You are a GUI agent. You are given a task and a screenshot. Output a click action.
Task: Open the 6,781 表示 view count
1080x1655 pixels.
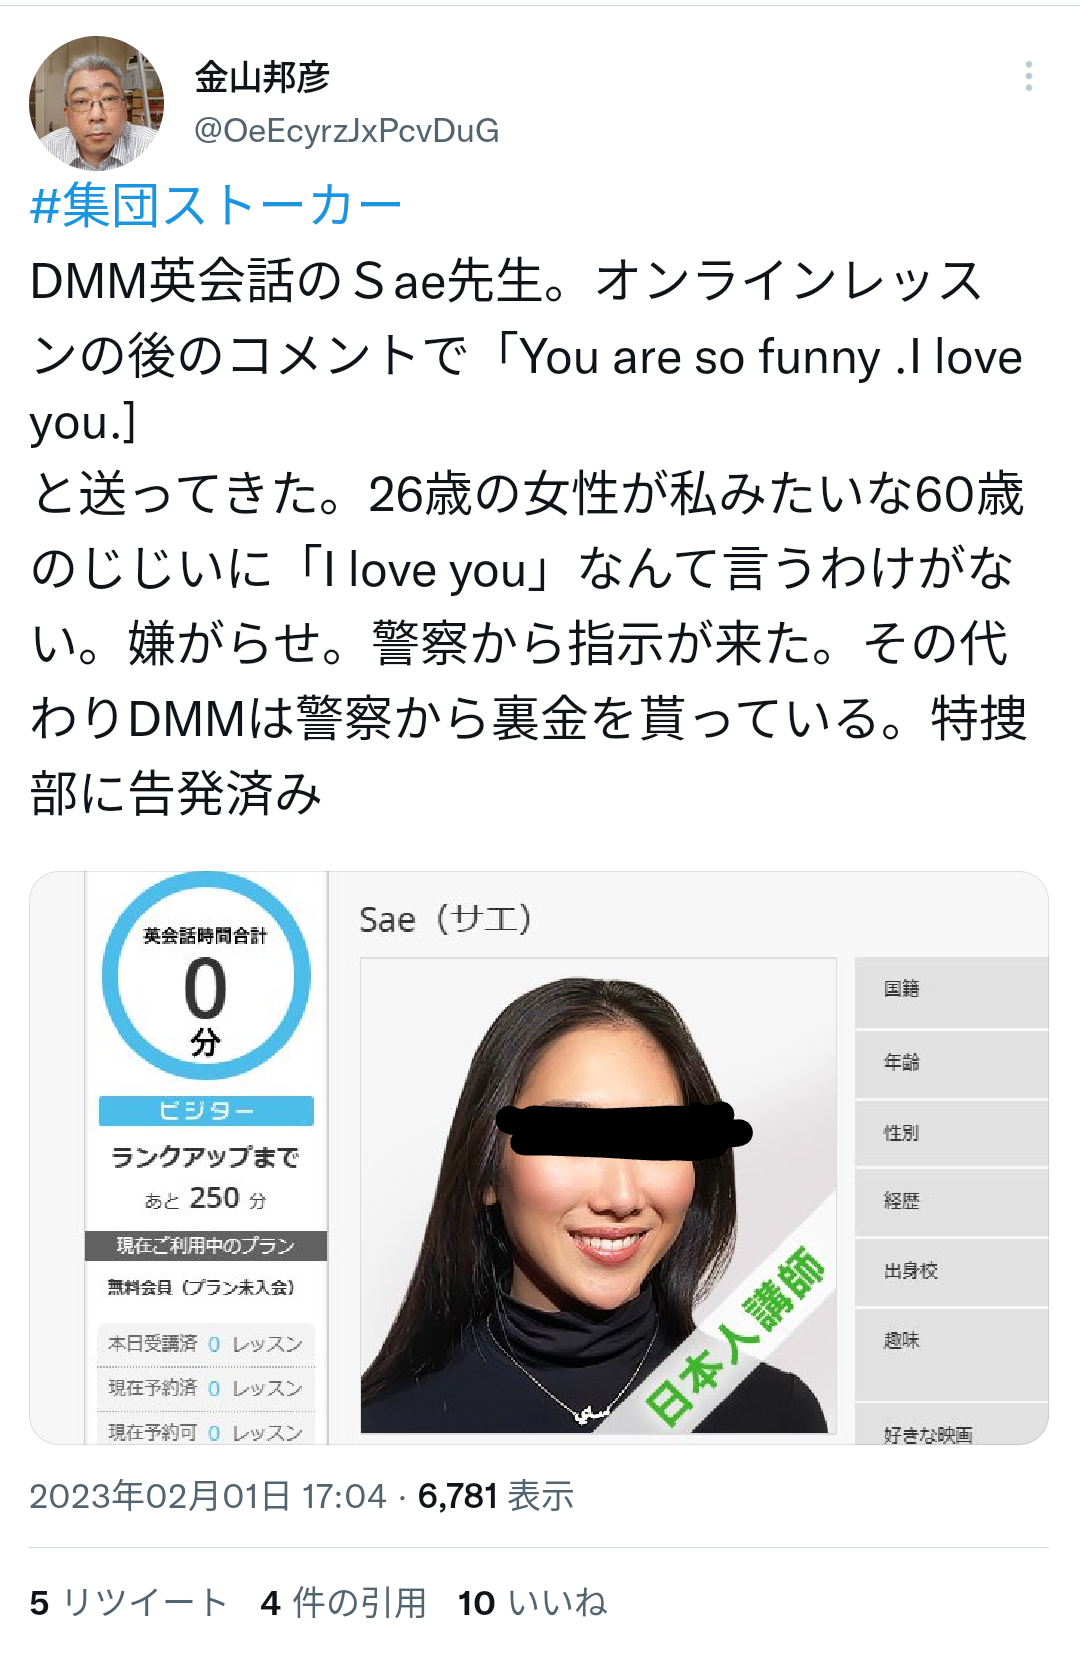click(496, 1496)
